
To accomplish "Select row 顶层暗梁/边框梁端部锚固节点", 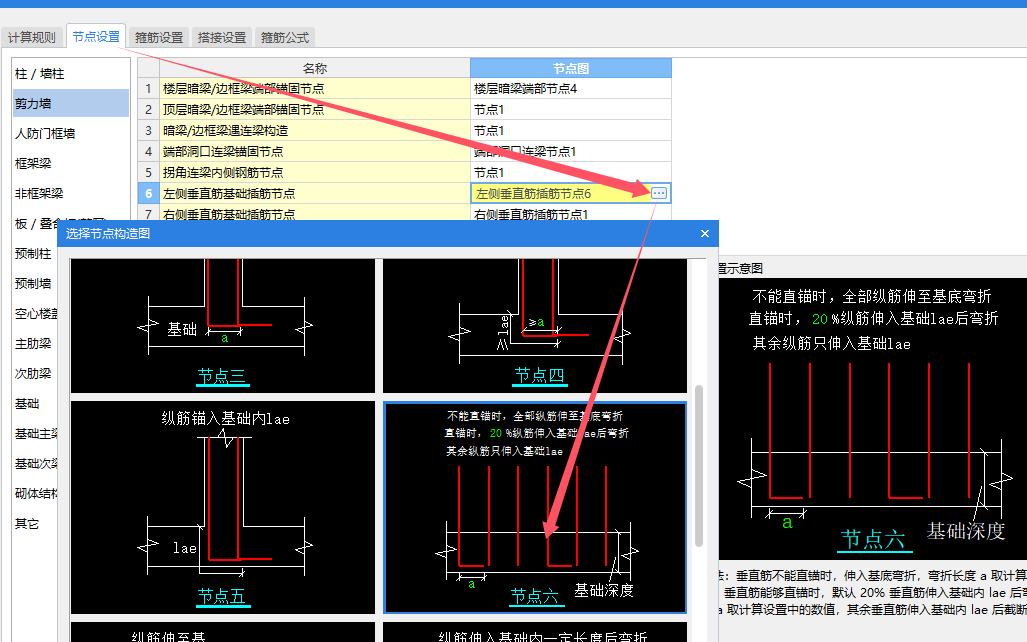I will (315, 109).
